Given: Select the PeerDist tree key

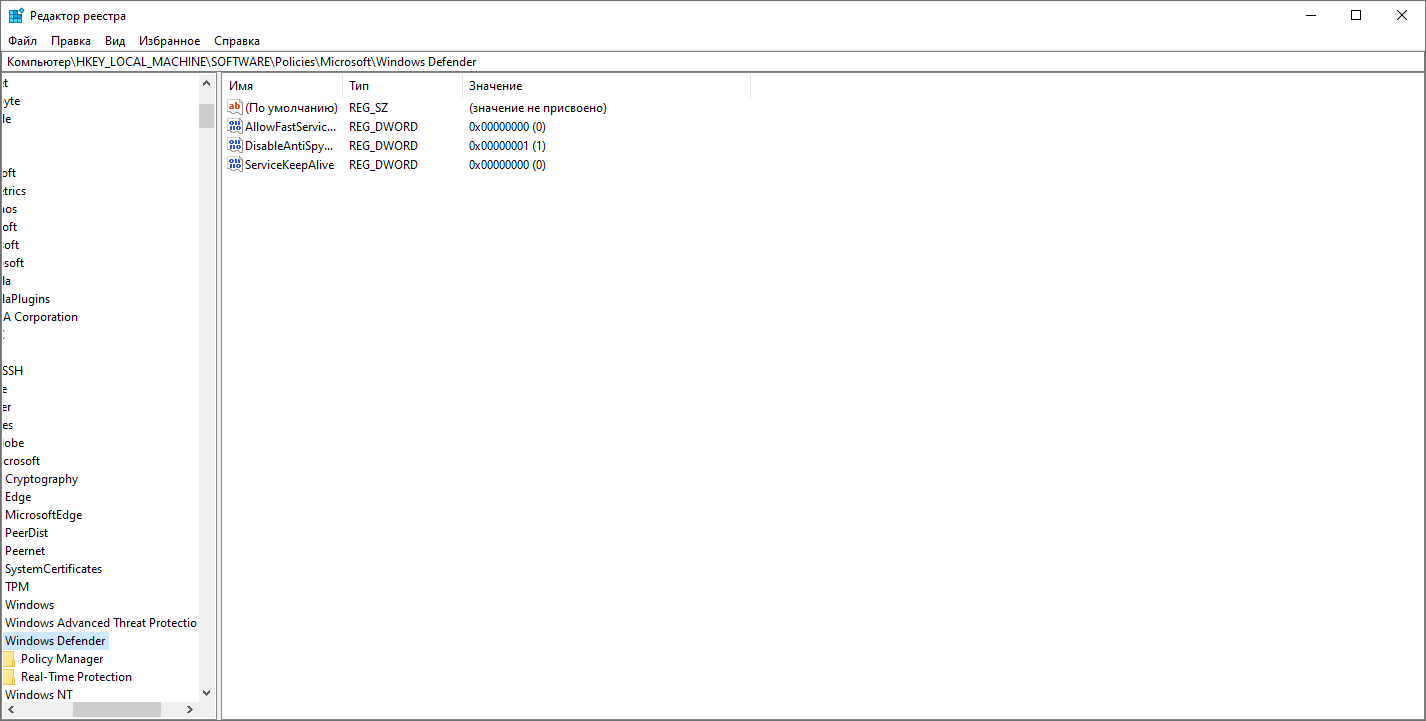Looking at the screenshot, I should click(x=27, y=533).
